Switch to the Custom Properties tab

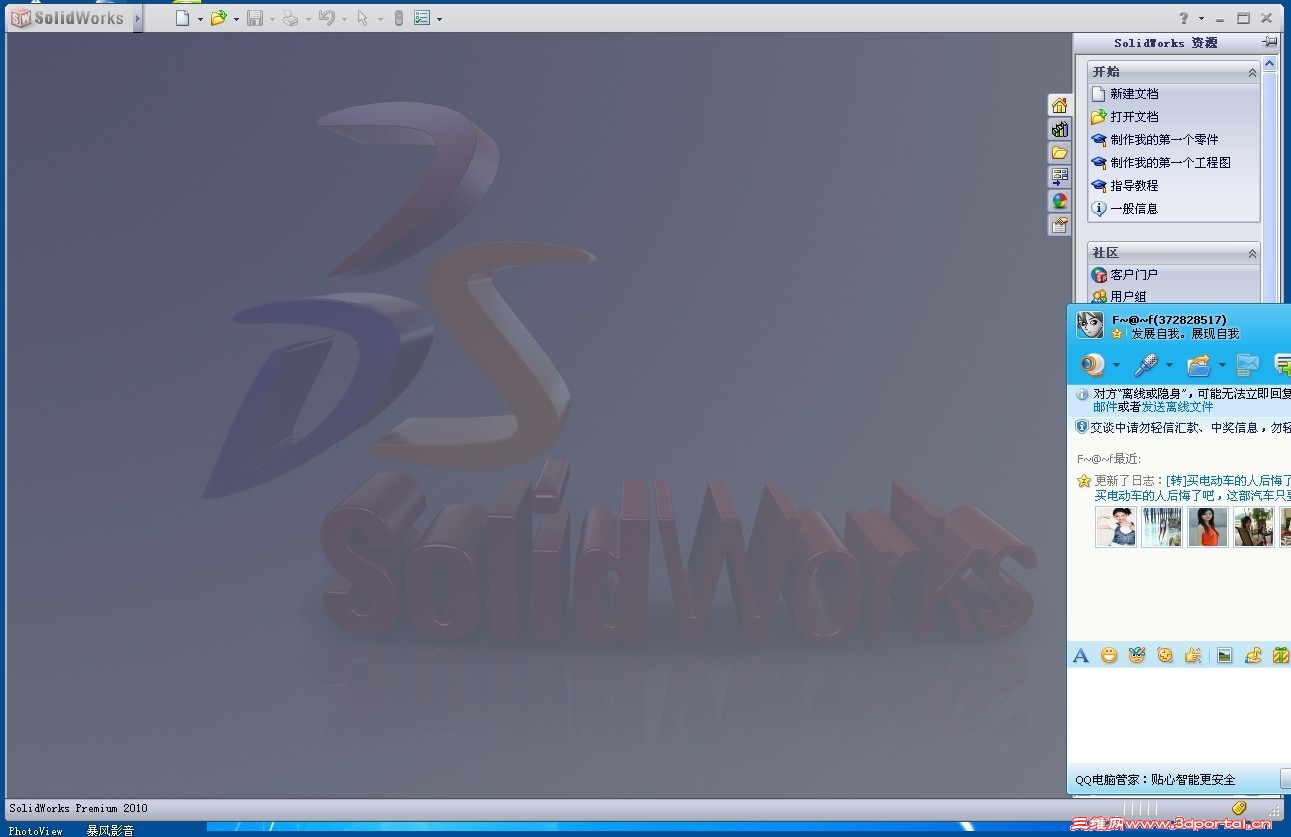pyautogui.click(x=1059, y=225)
